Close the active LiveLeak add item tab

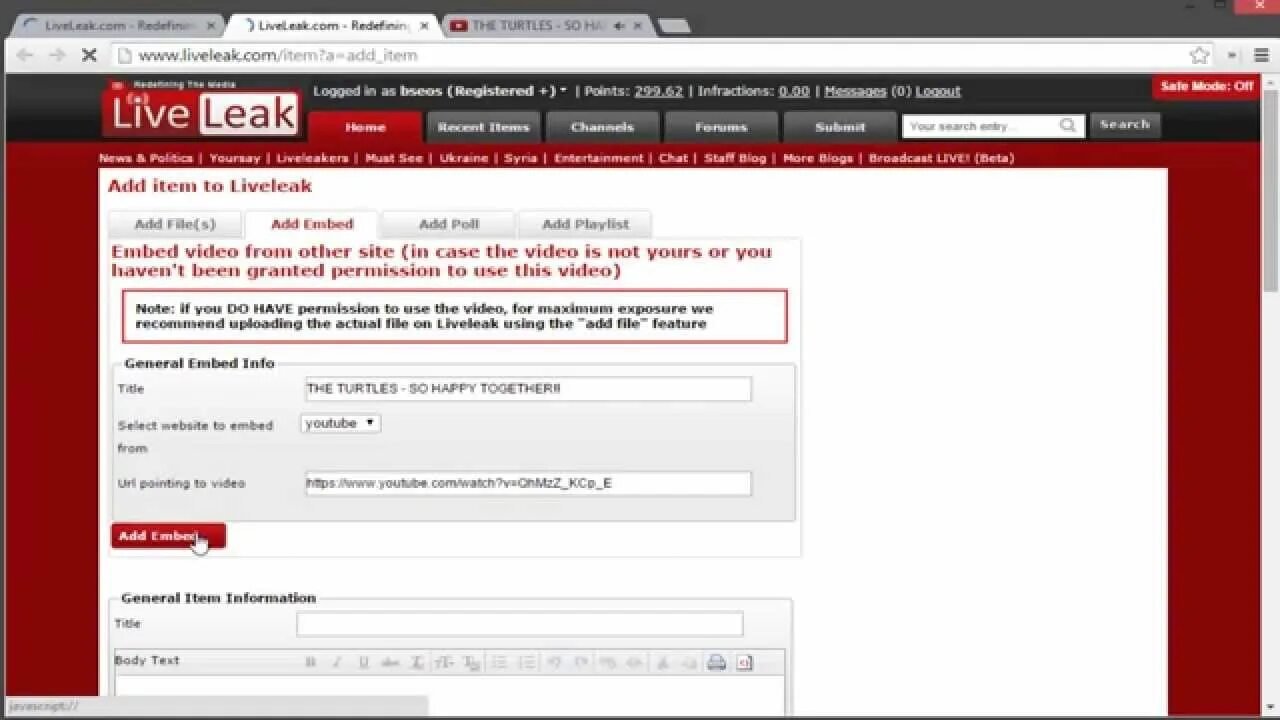425,26
